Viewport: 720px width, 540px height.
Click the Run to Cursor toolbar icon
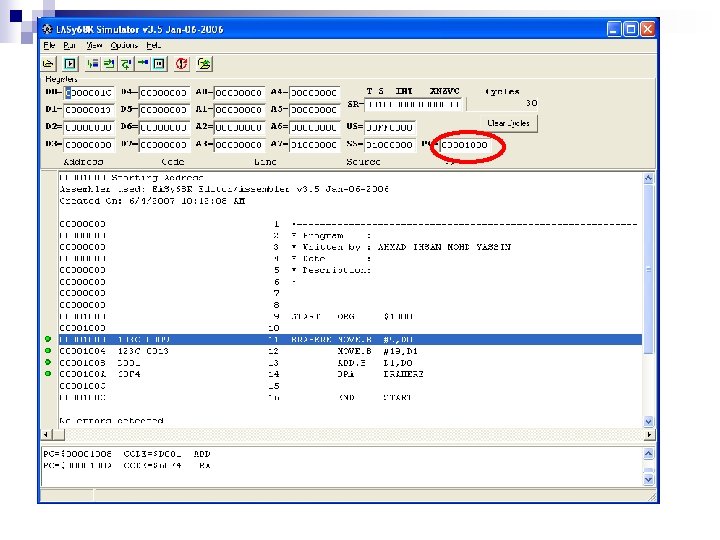coord(143,64)
